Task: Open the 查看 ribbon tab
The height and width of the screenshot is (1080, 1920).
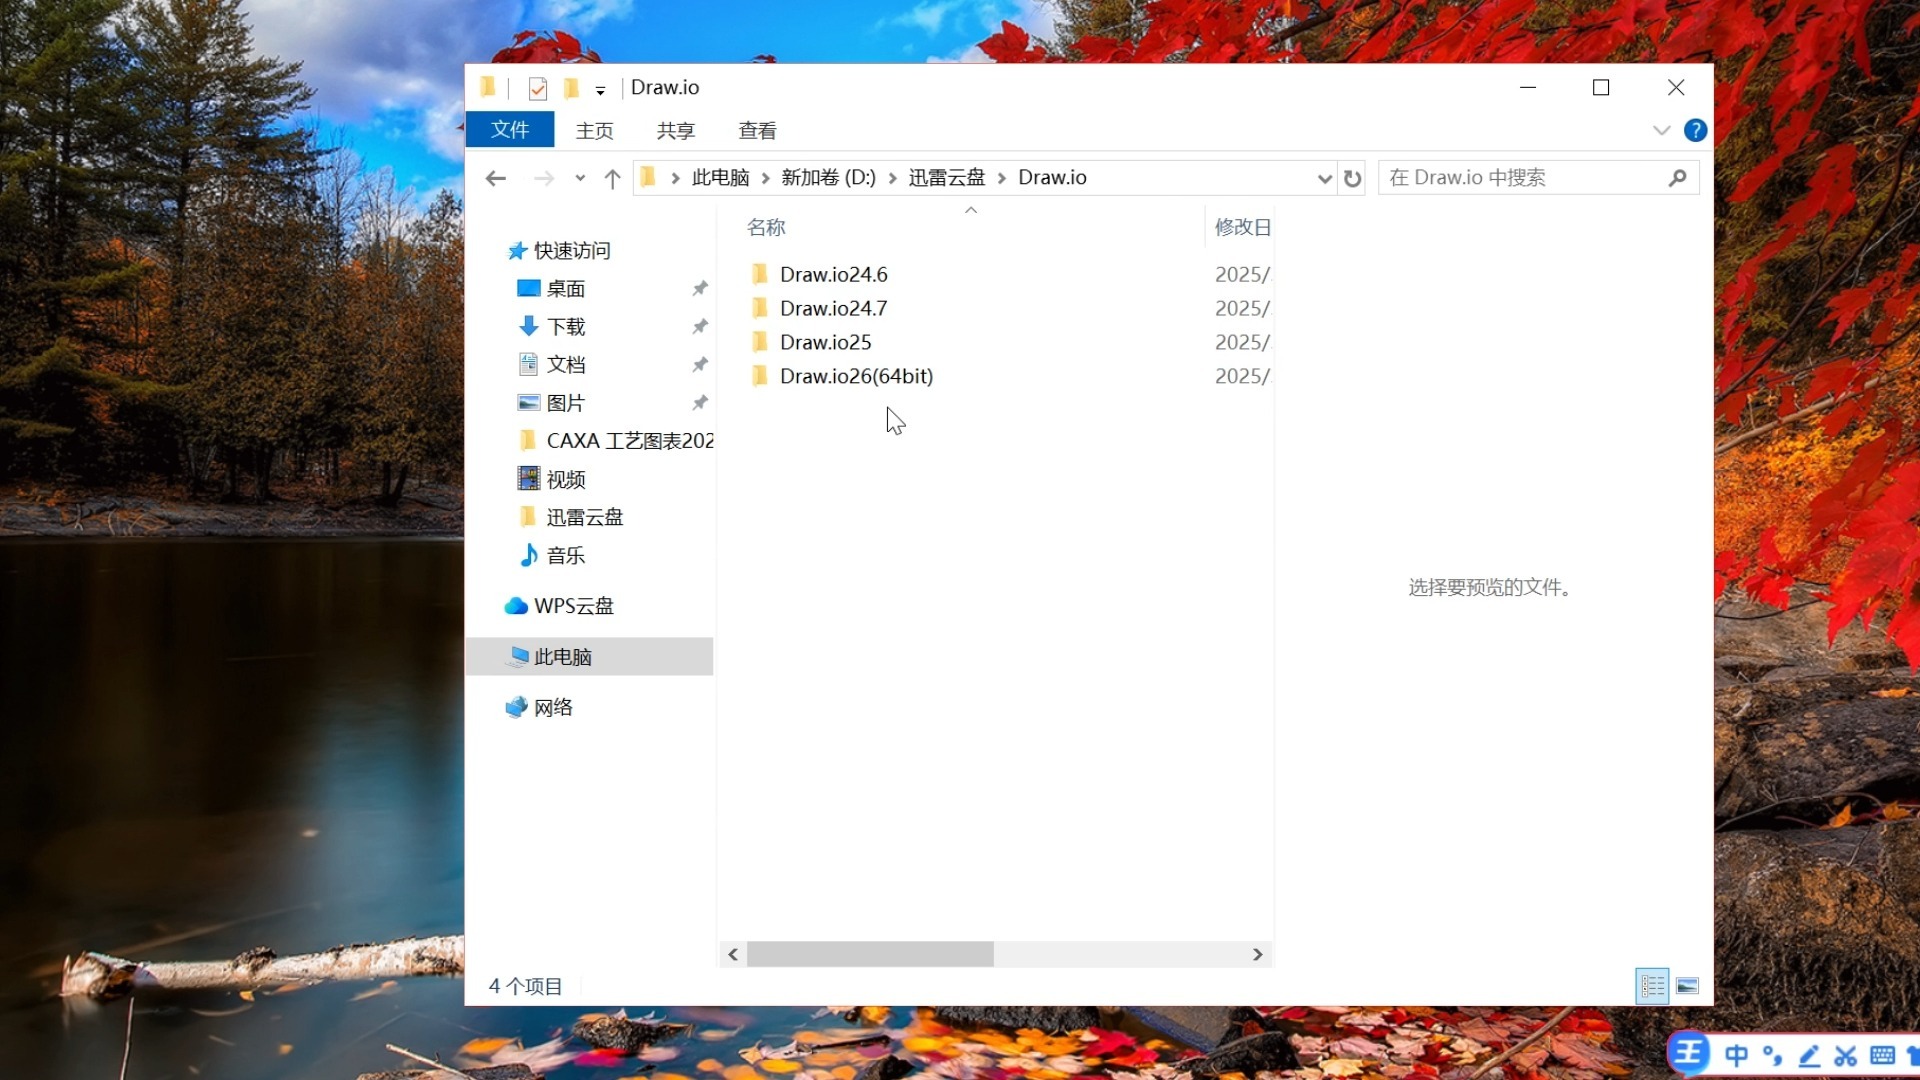Action: (x=757, y=130)
